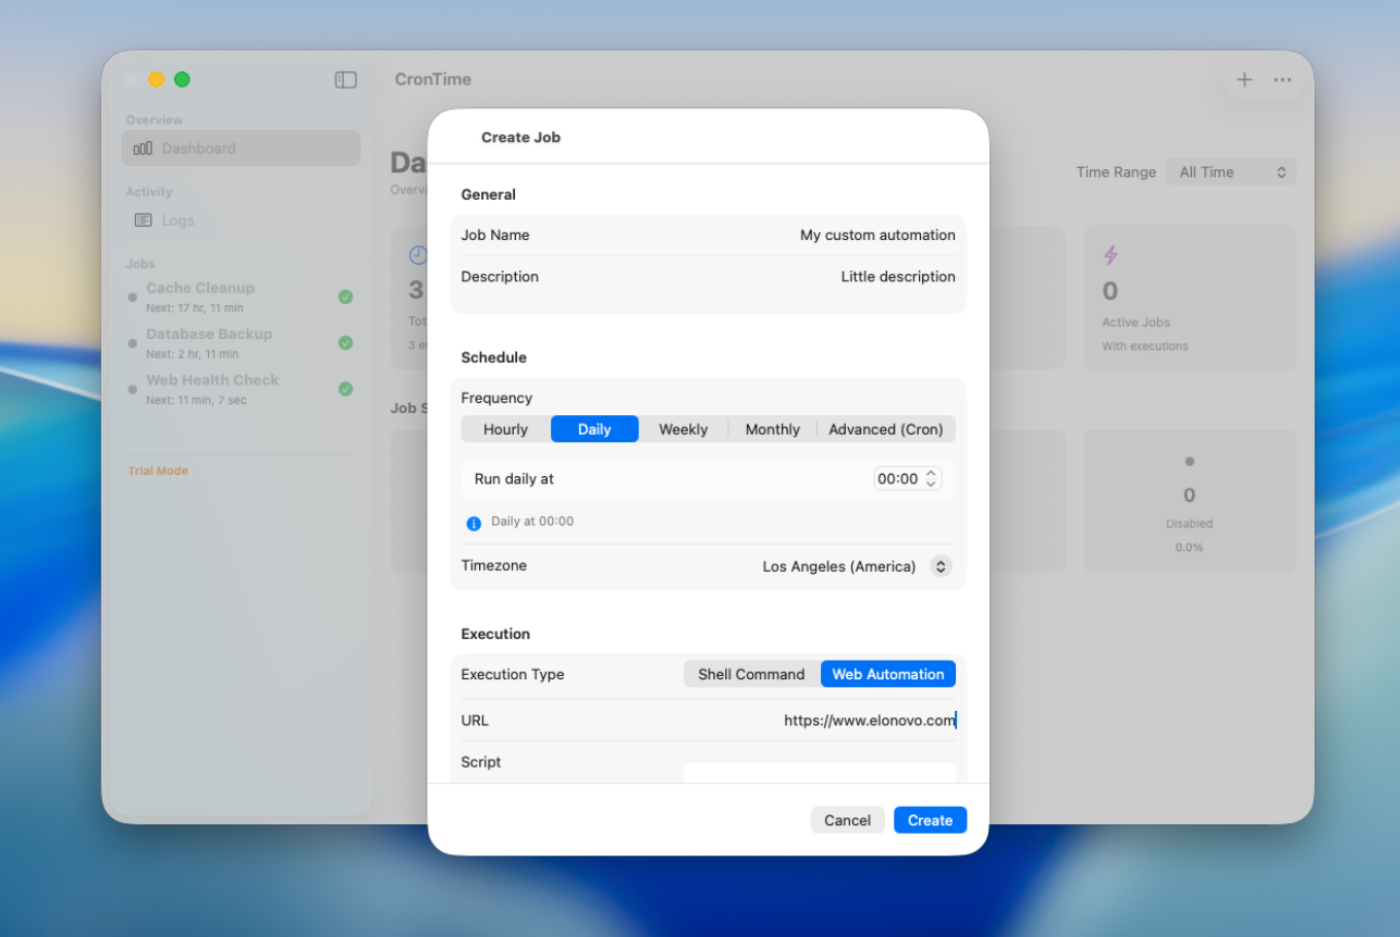Click the plus icon to add job

pyautogui.click(x=1244, y=80)
